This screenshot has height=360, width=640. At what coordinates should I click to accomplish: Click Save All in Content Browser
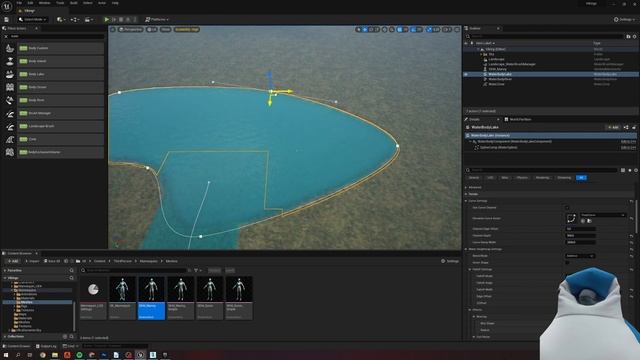coord(52,261)
